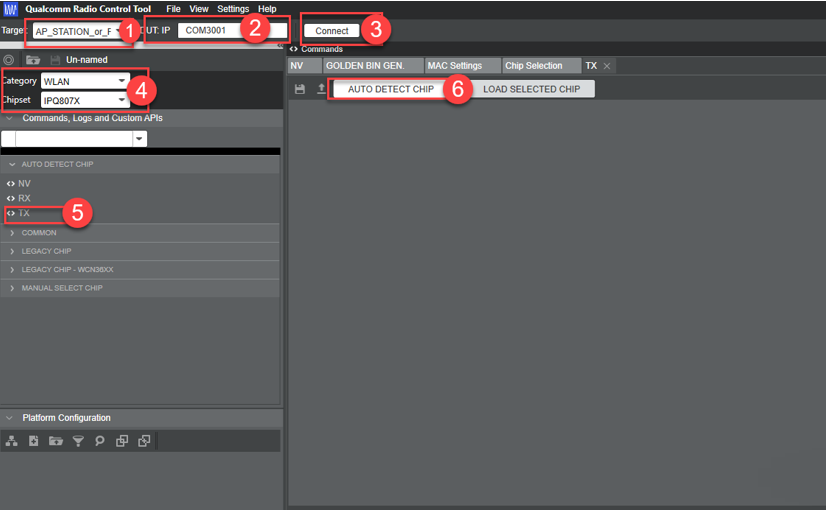Click the Qualcomm Radio Control Tool app icon
Viewport: 826px width, 510px height.
[x=10, y=8]
